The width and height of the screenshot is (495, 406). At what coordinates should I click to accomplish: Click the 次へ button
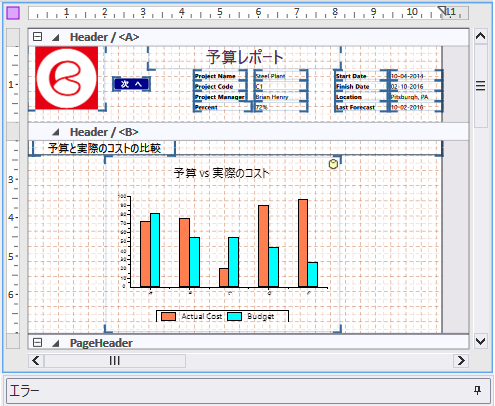131,84
